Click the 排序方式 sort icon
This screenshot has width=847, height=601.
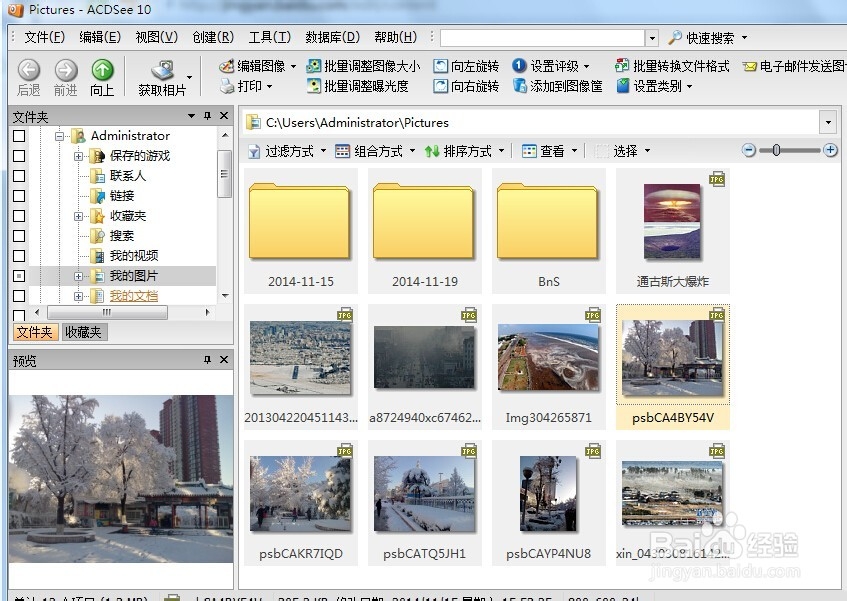[432, 151]
